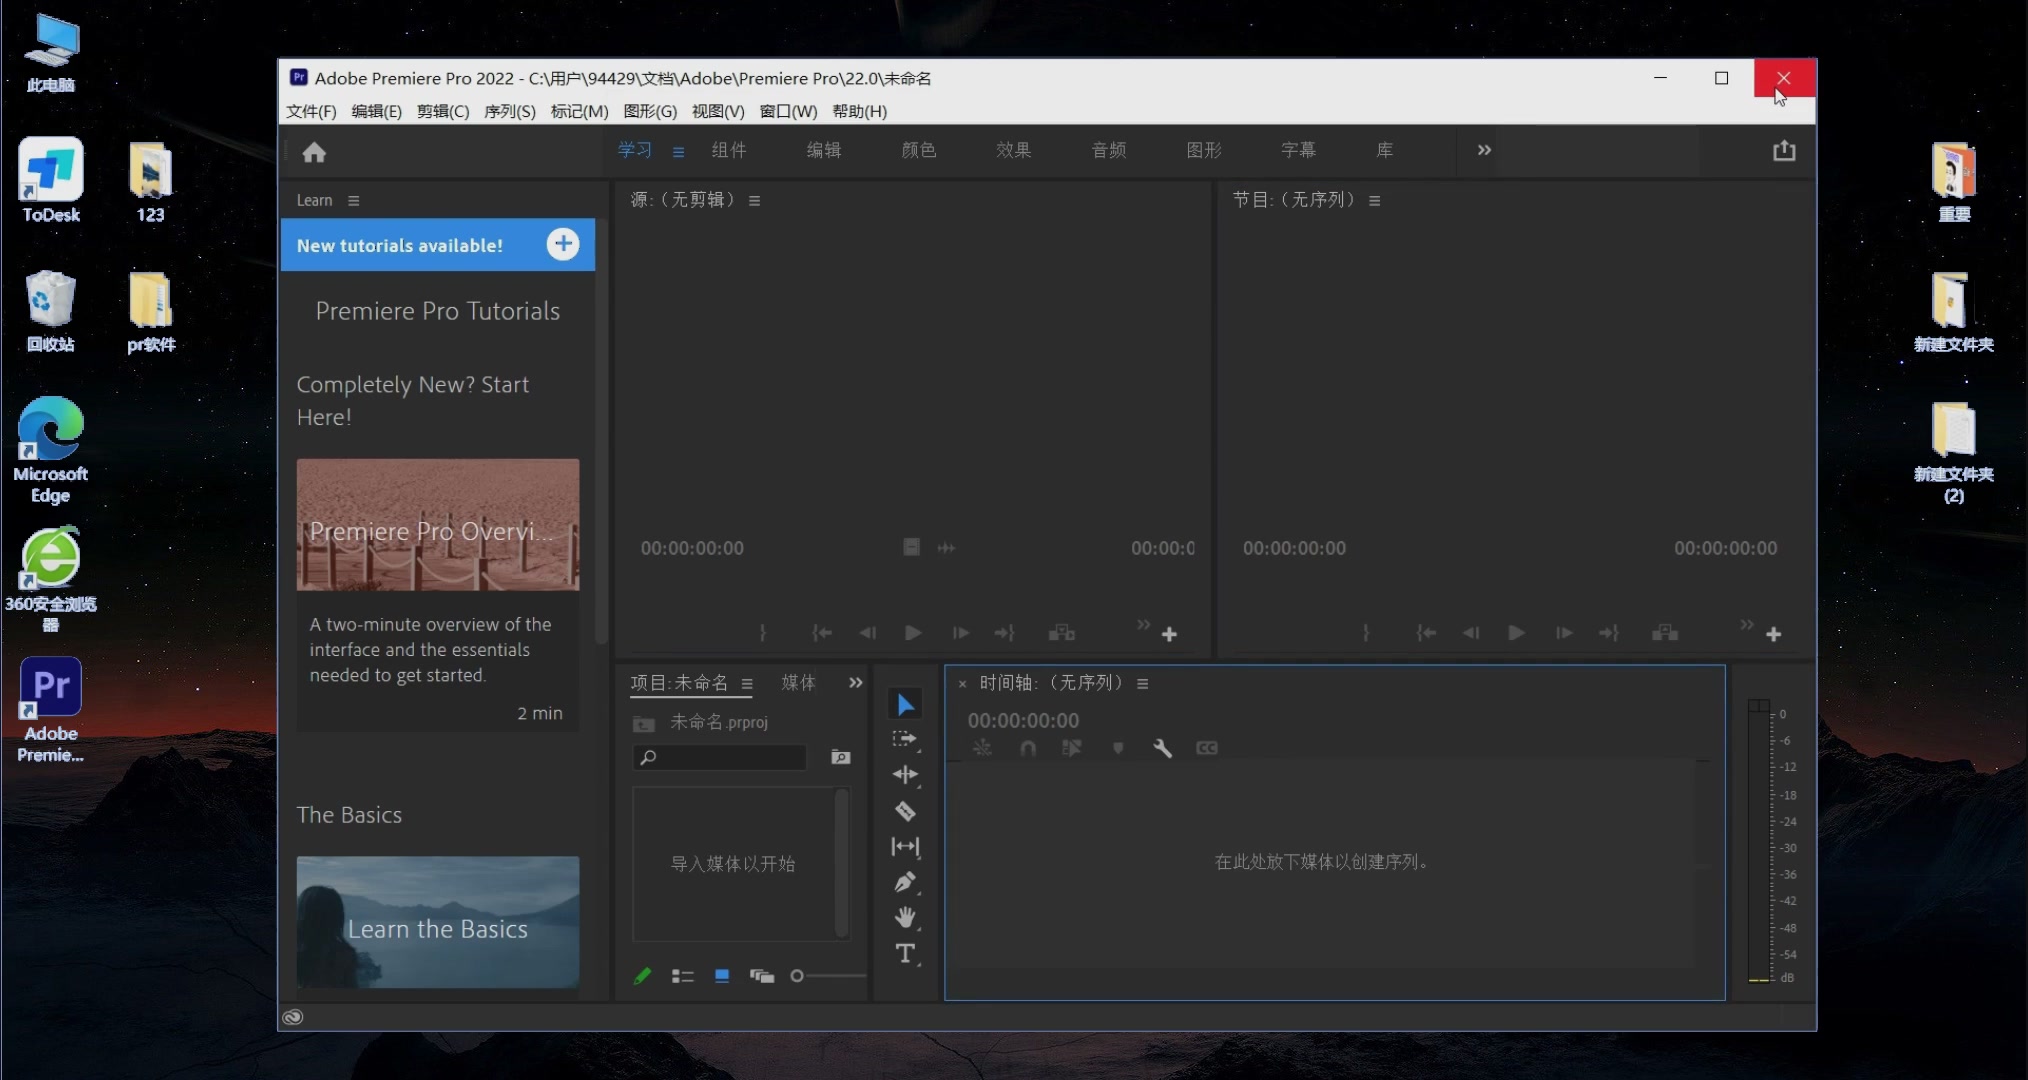Click the plus on New tutorials available banner
The image size is (2028, 1080).
click(563, 244)
